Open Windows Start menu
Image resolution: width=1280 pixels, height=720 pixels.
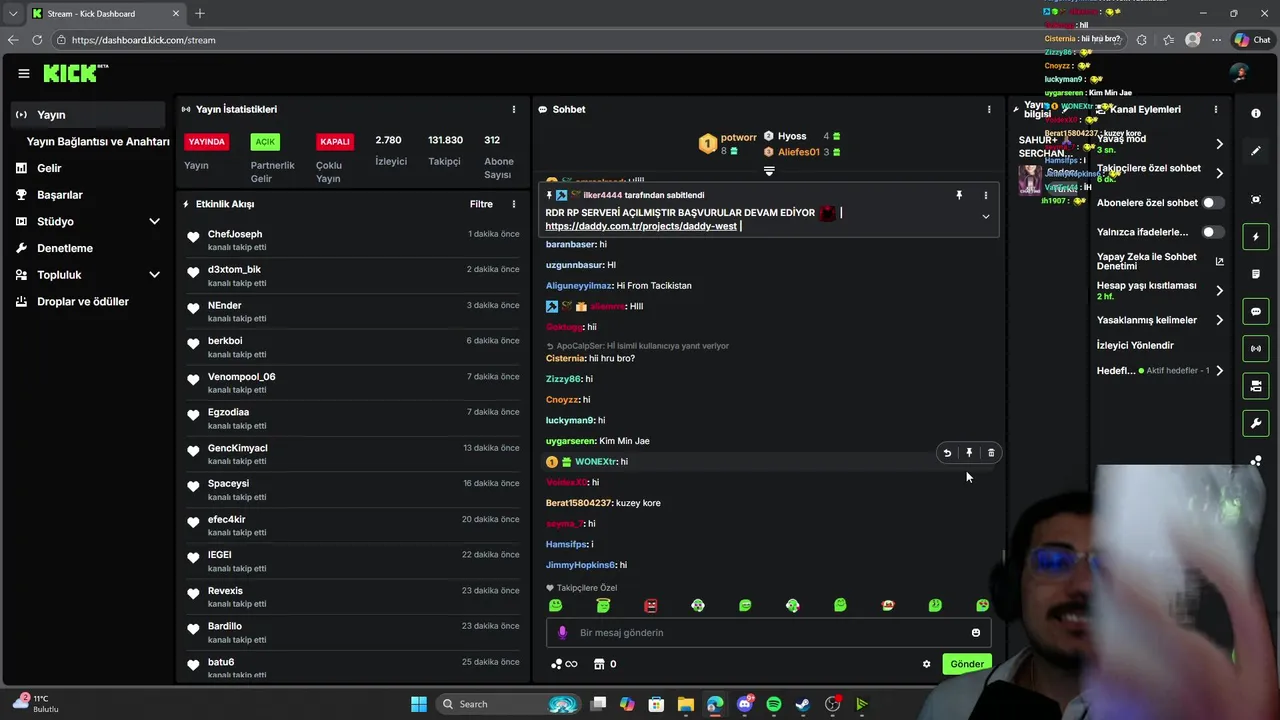point(419,704)
